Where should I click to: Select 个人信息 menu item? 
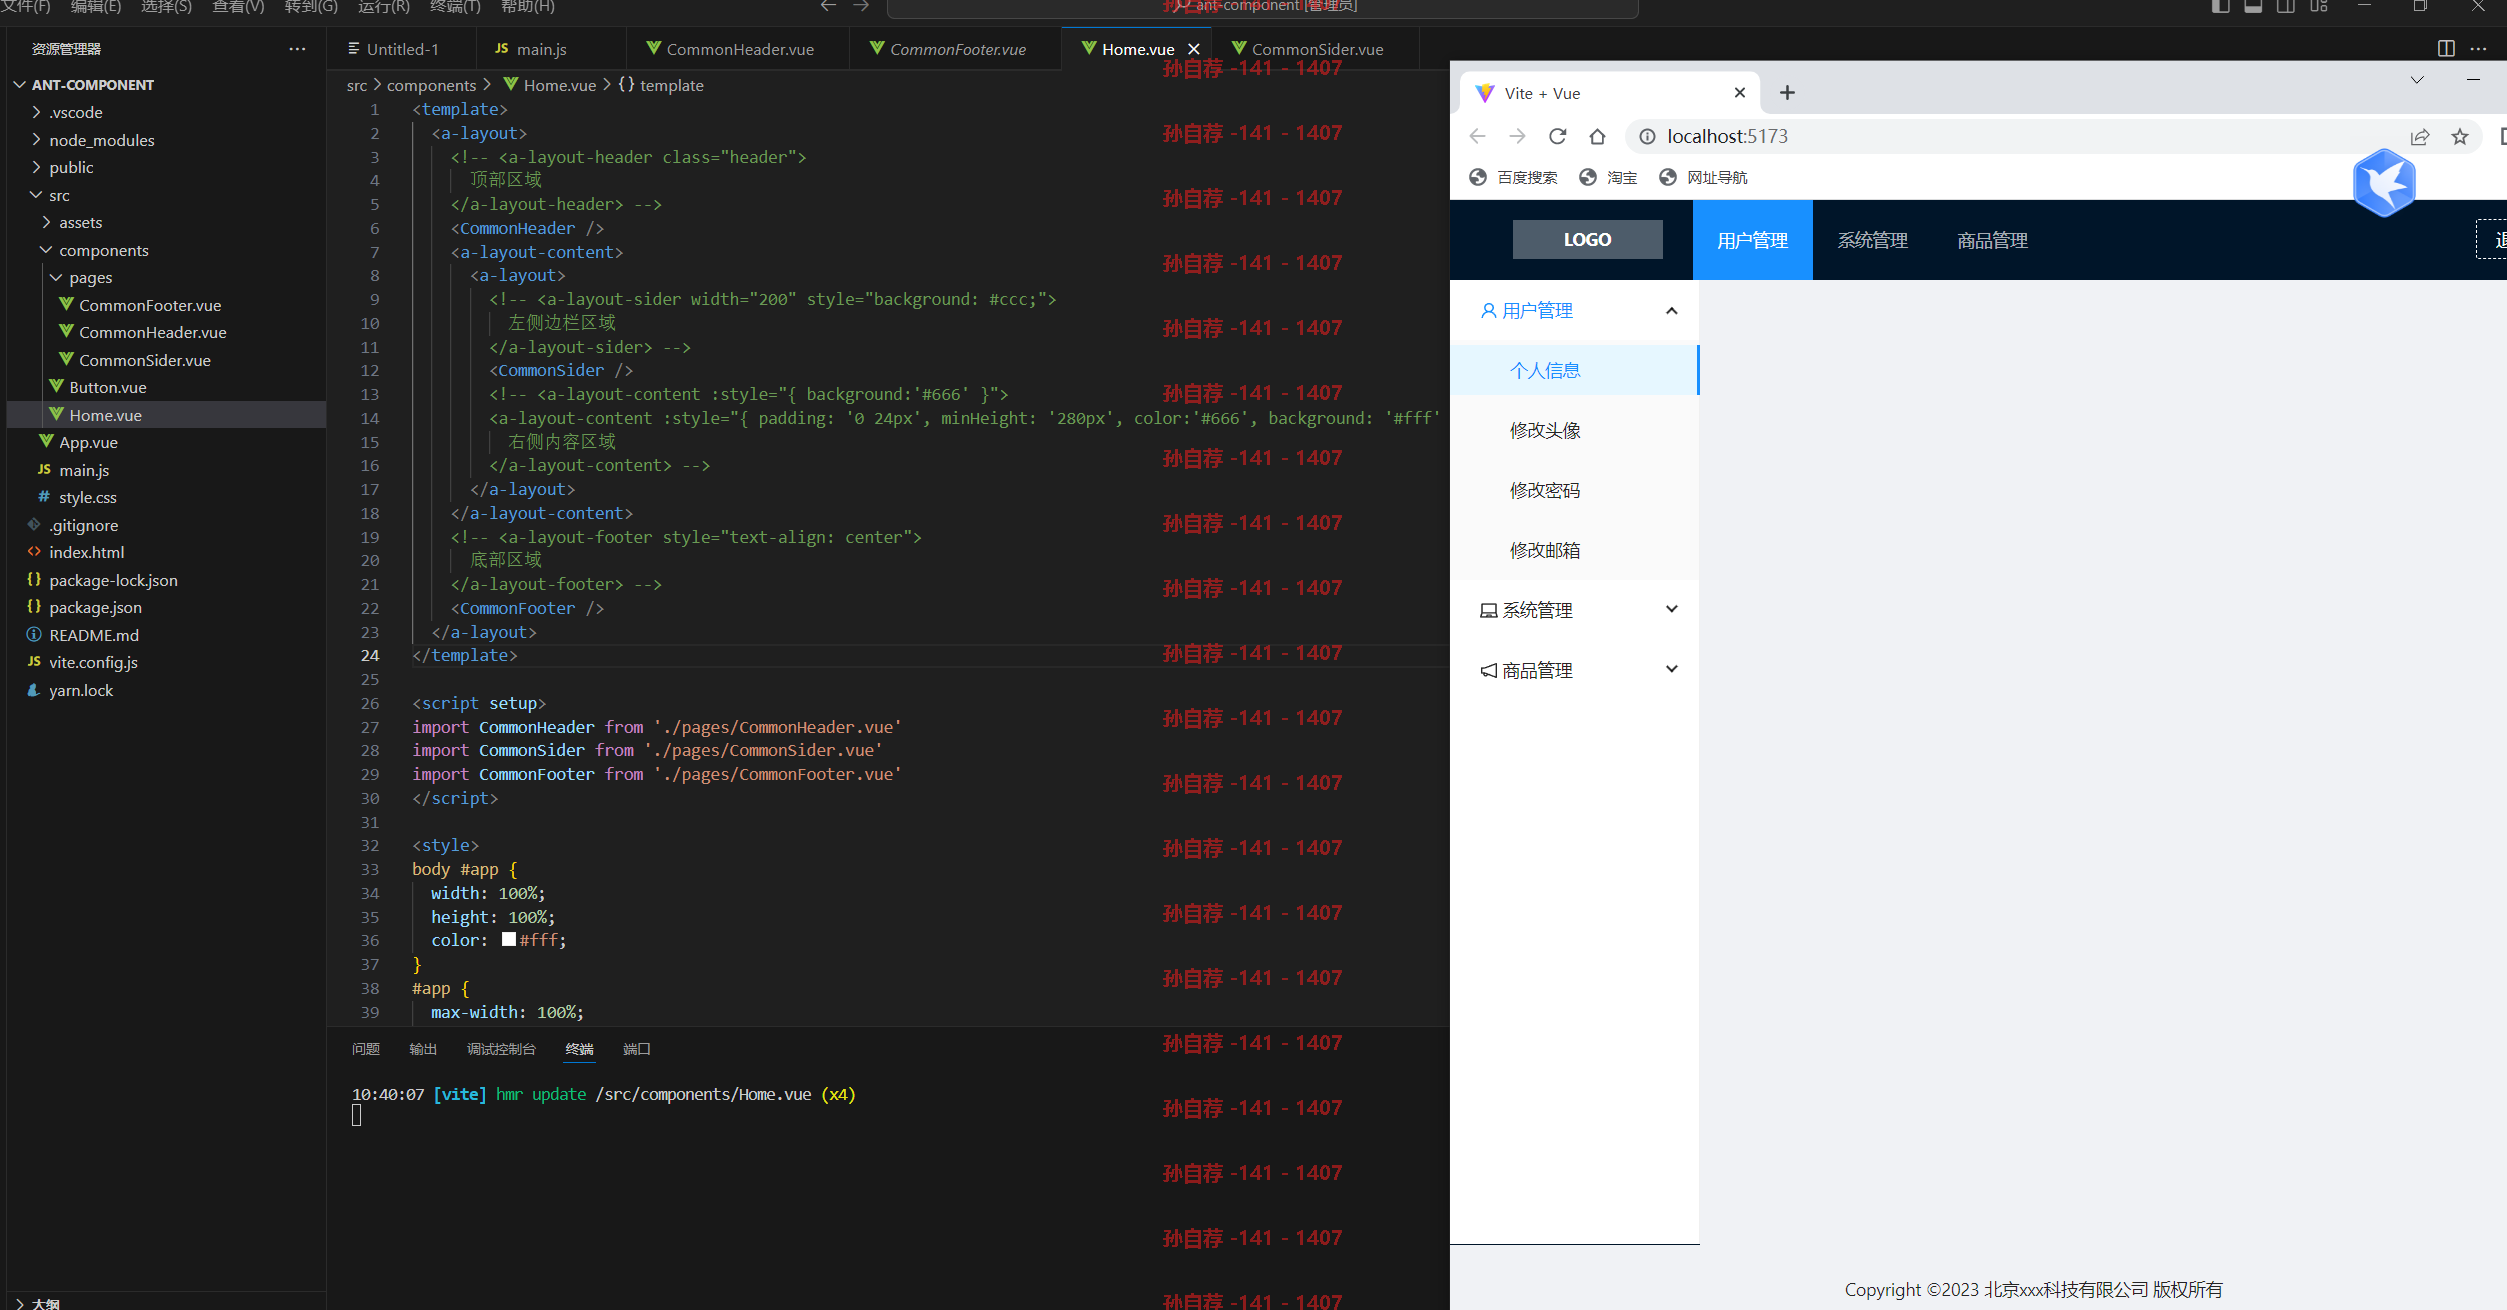click(x=1575, y=370)
